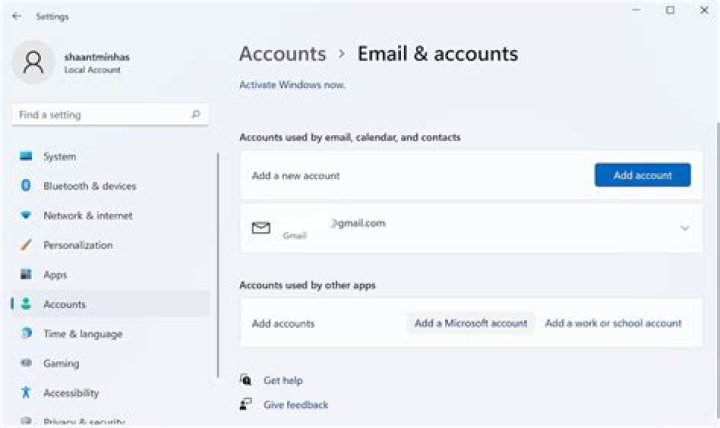Click the Accessibility figure icon
The height and width of the screenshot is (428, 720).
tap(26, 393)
